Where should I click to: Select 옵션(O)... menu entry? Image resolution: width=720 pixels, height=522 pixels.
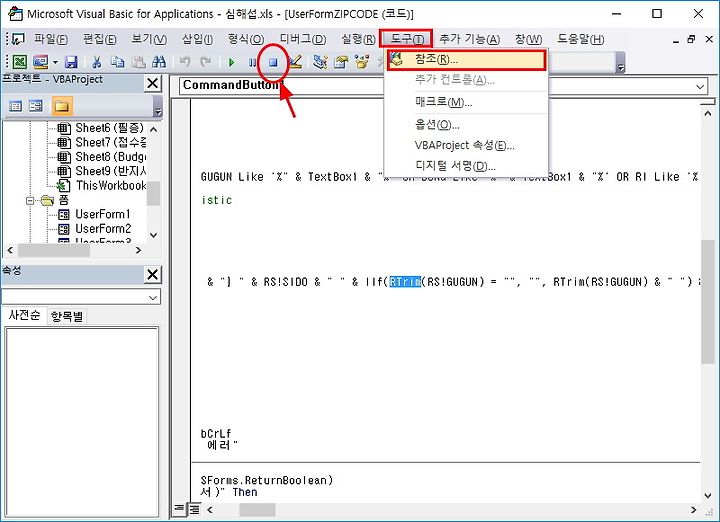467,124
